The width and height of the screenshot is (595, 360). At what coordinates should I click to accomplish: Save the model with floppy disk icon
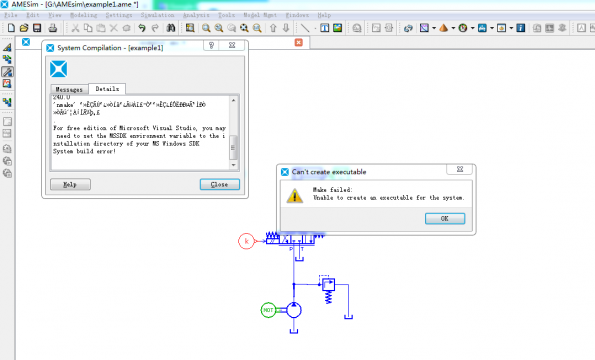(x=37, y=28)
